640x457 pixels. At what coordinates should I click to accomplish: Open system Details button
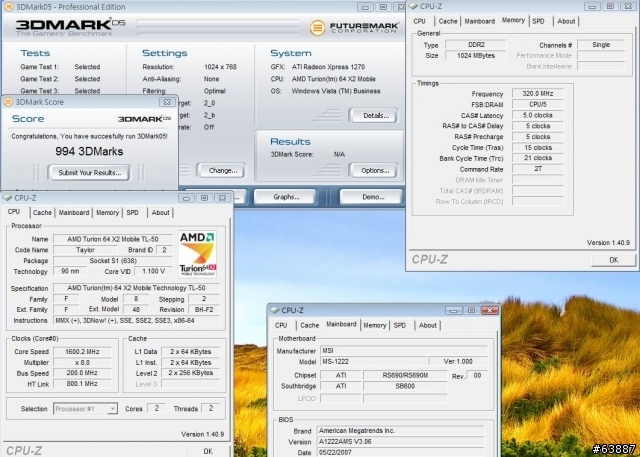click(x=376, y=115)
